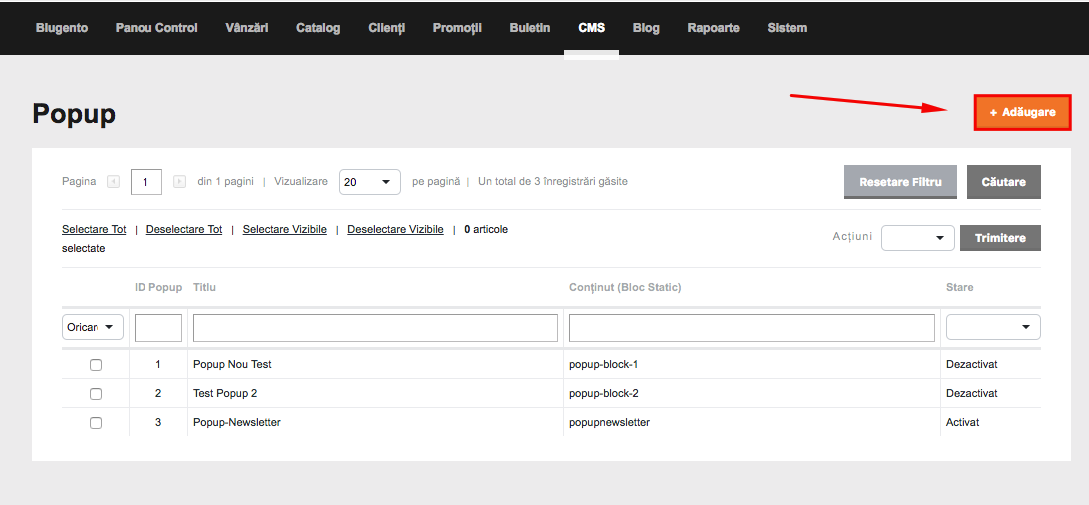The height and width of the screenshot is (505, 1089).
Task: Click the Selectare Vizibile link
Action: pos(285,229)
